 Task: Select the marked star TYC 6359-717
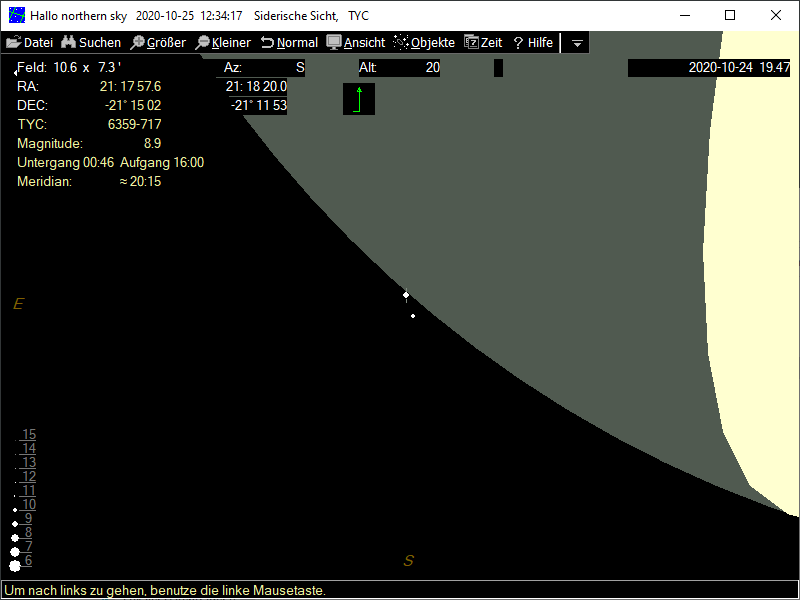pyautogui.click(x=406, y=295)
